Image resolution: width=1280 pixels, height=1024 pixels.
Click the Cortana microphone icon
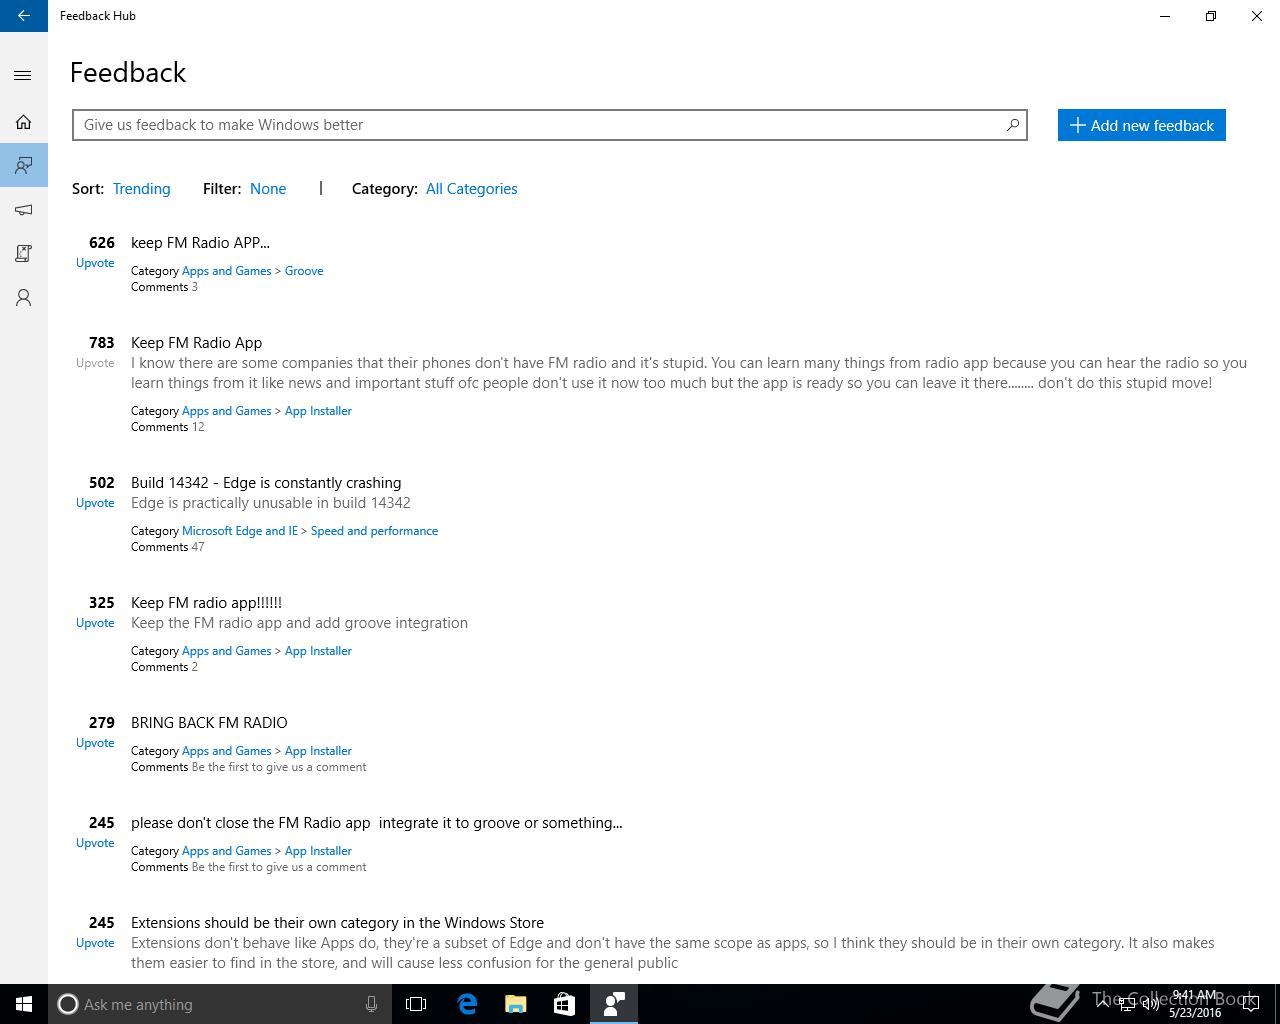click(x=371, y=1004)
